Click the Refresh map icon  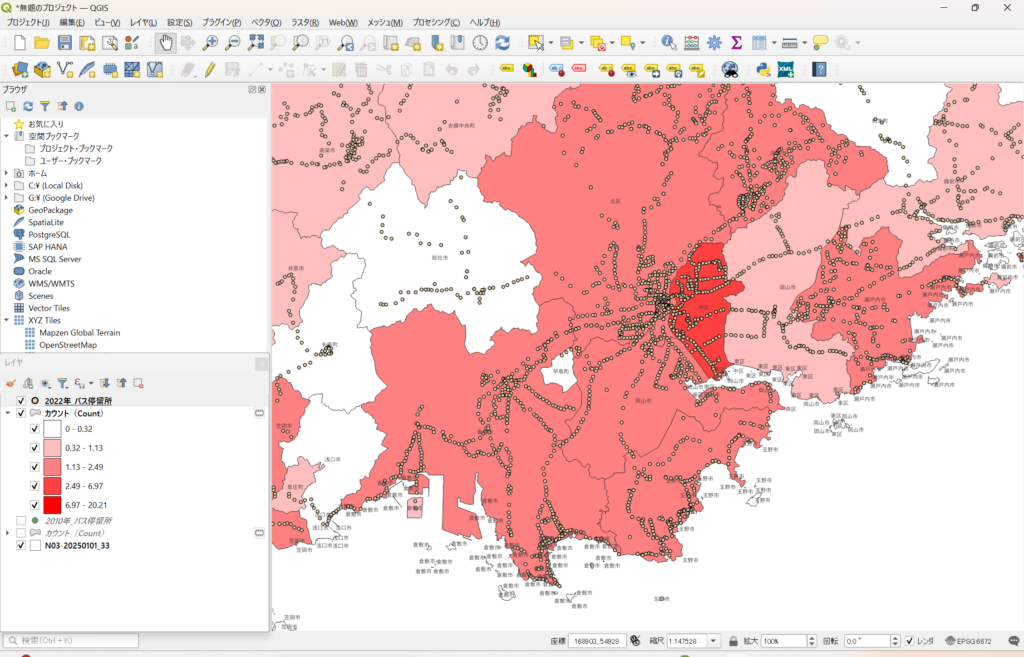[502, 43]
